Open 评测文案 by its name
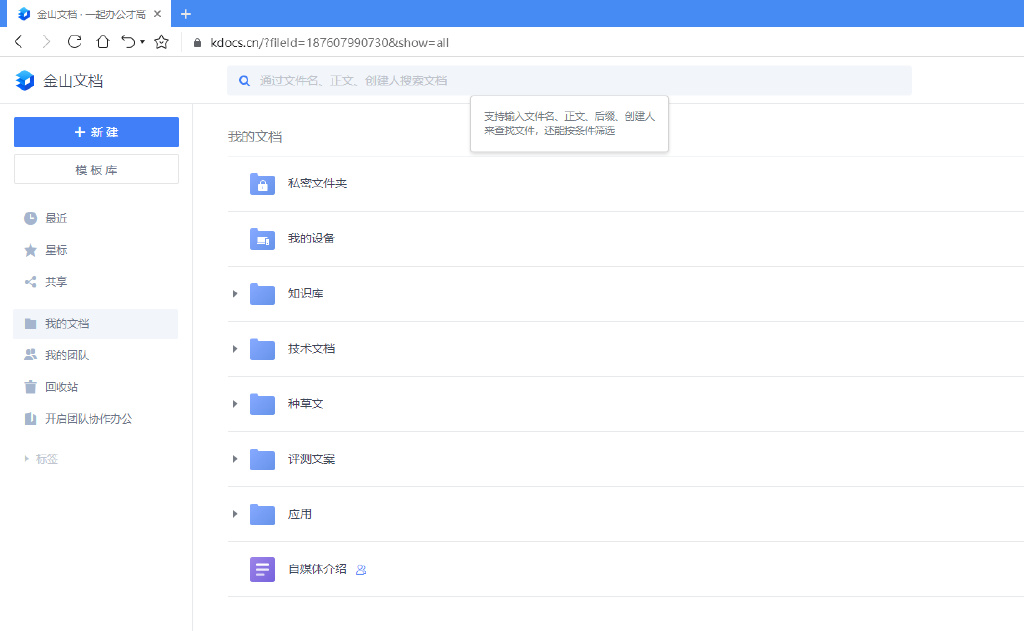 pos(312,459)
